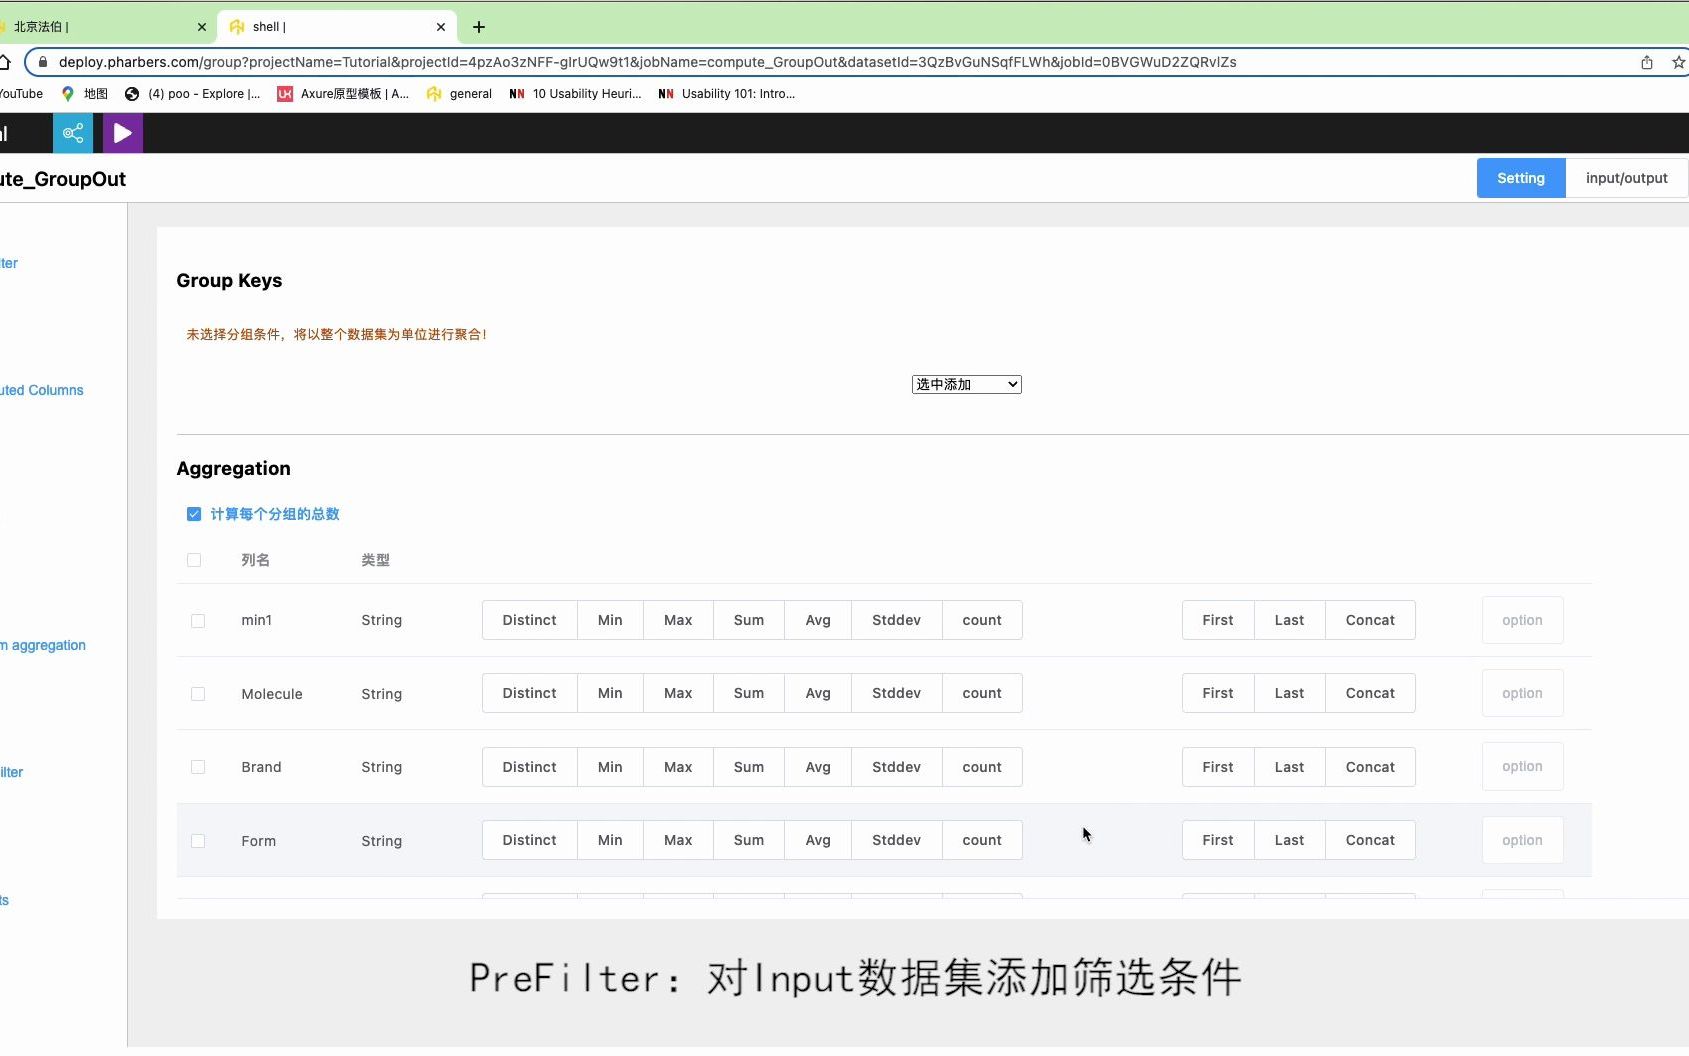Click Concat for the Molecule column
The height and width of the screenshot is (1056, 1689).
coord(1370,693)
